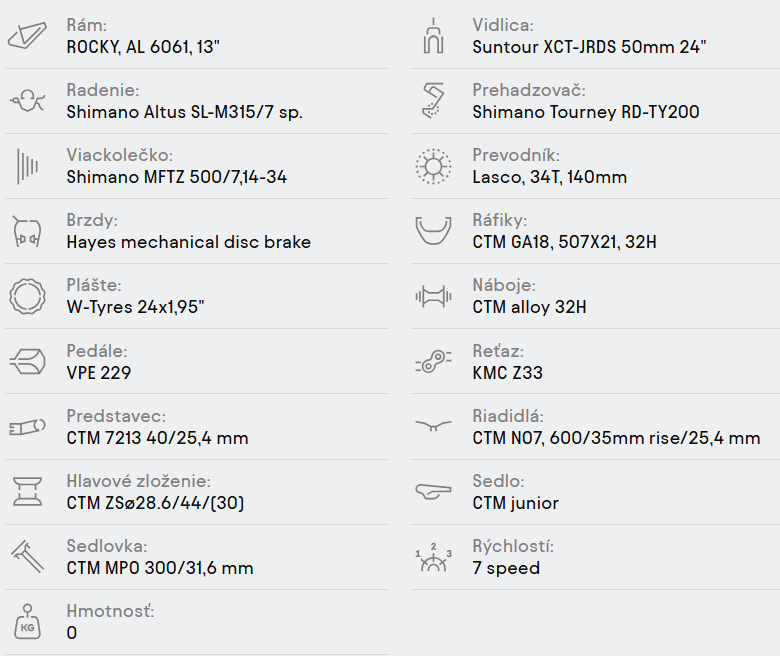The width and height of the screenshot is (780, 656).
Task: Click the handlebar icon beside Riadidlá
Action: tap(433, 426)
